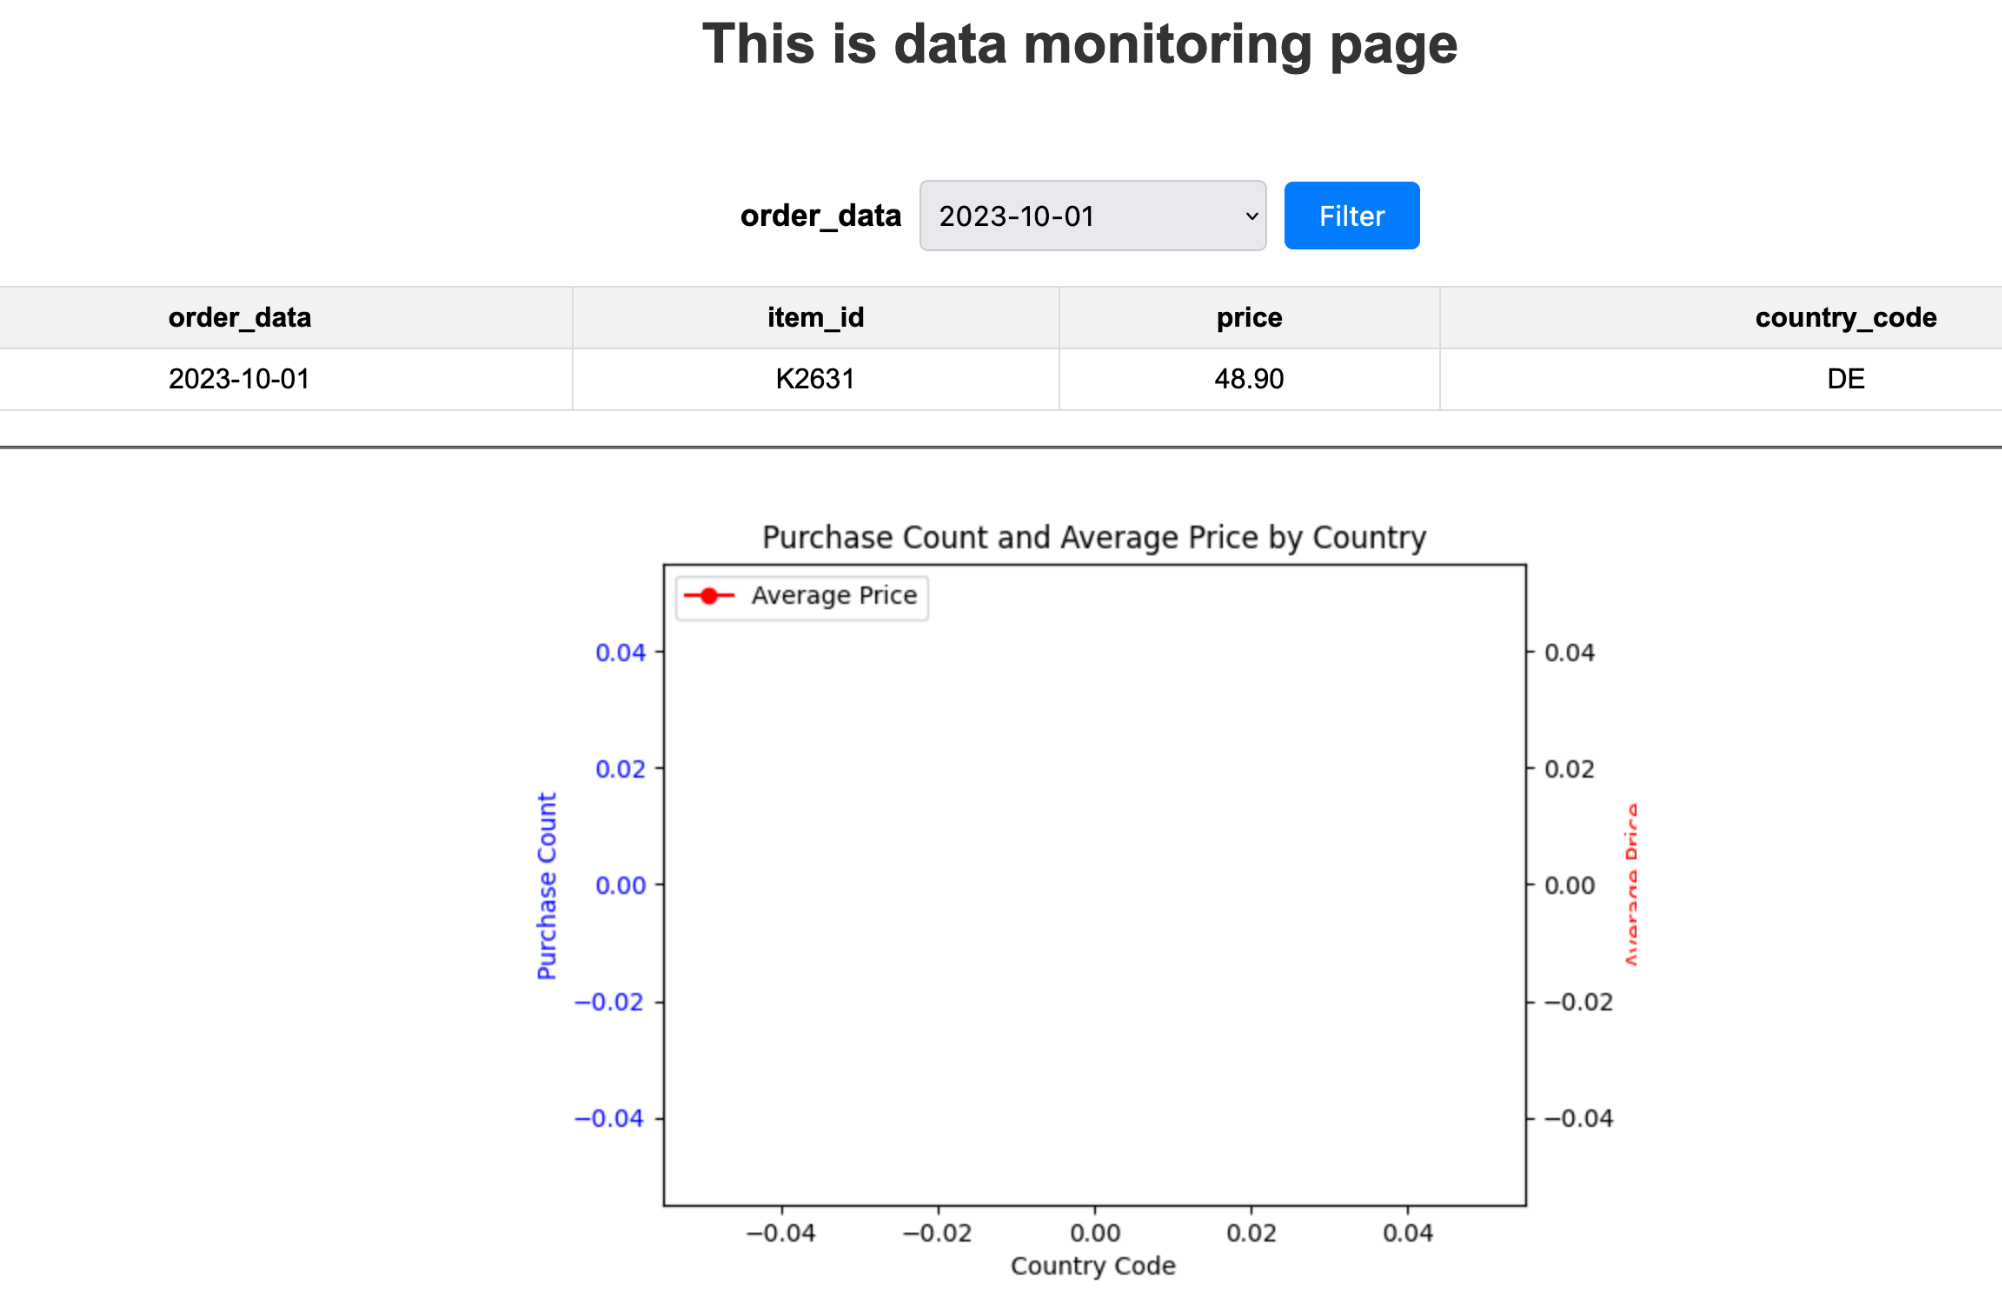Click the price column header

tap(1249, 318)
